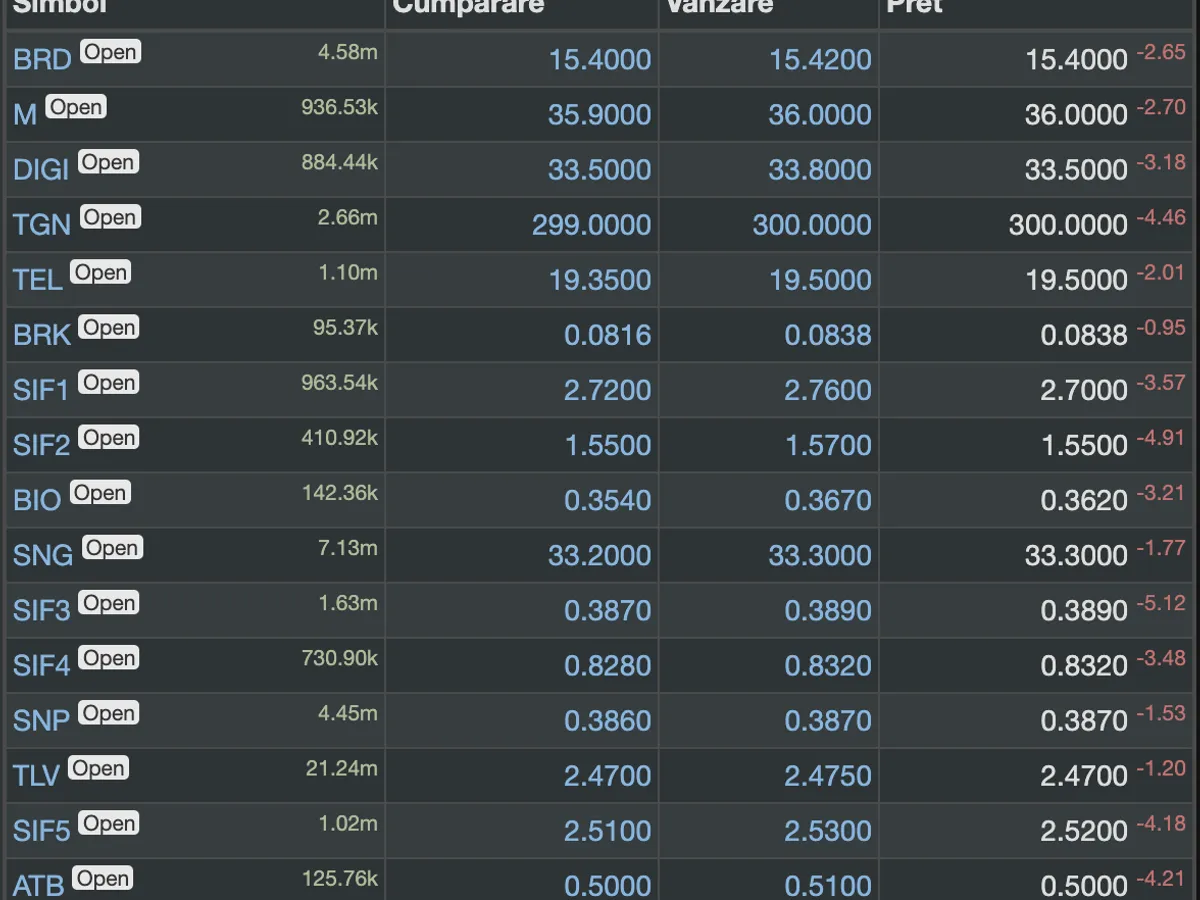Click the Open badge beside TEL
The image size is (1200, 900).
(100, 273)
